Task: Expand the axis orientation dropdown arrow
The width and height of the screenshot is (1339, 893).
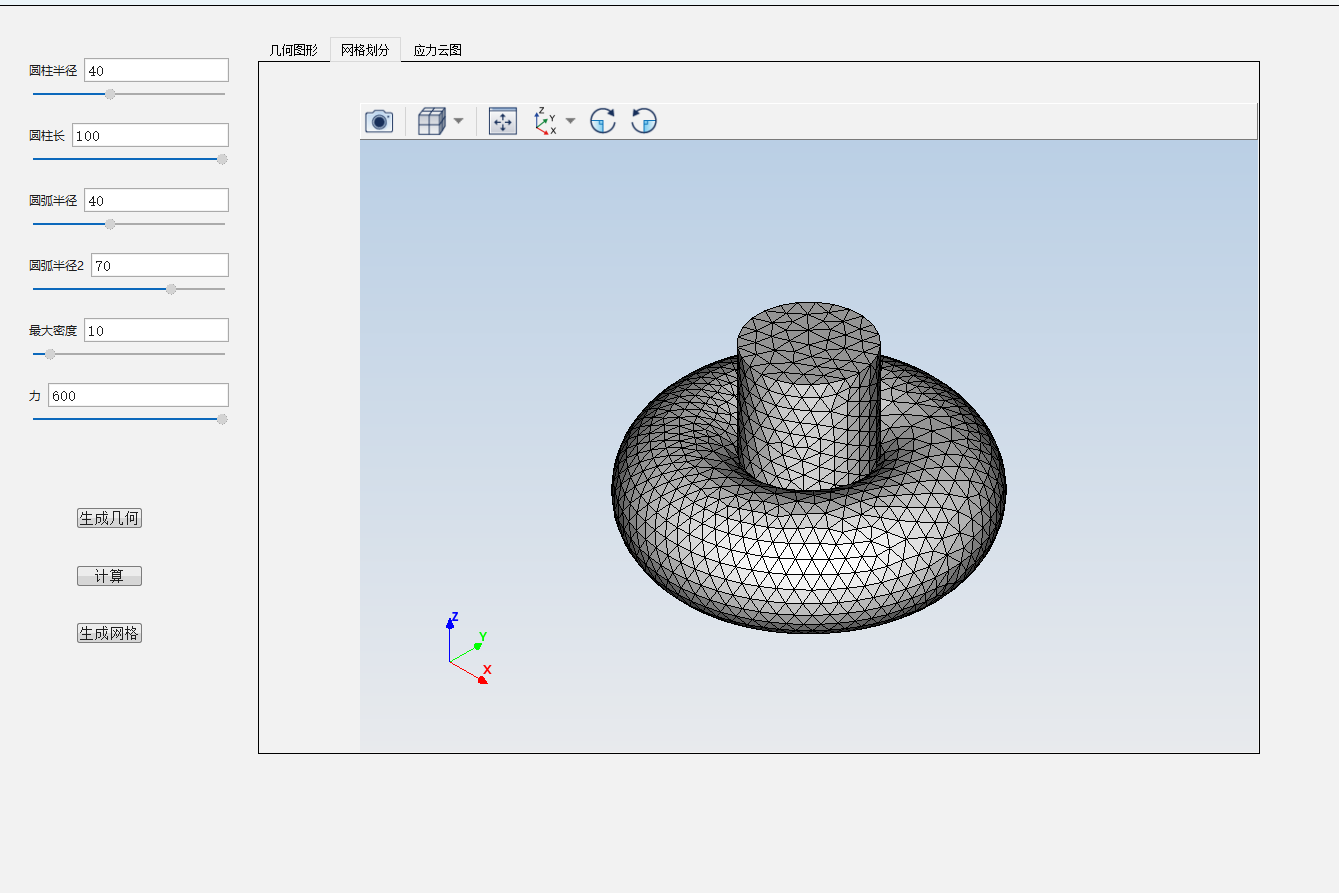Action: pos(571,121)
